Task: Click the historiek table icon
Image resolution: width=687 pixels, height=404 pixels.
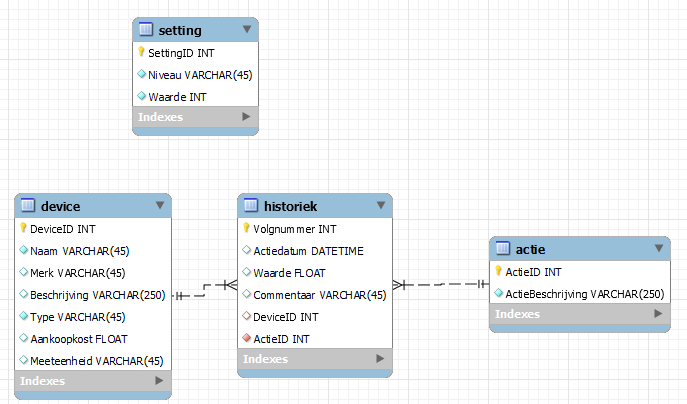Action: (250, 206)
